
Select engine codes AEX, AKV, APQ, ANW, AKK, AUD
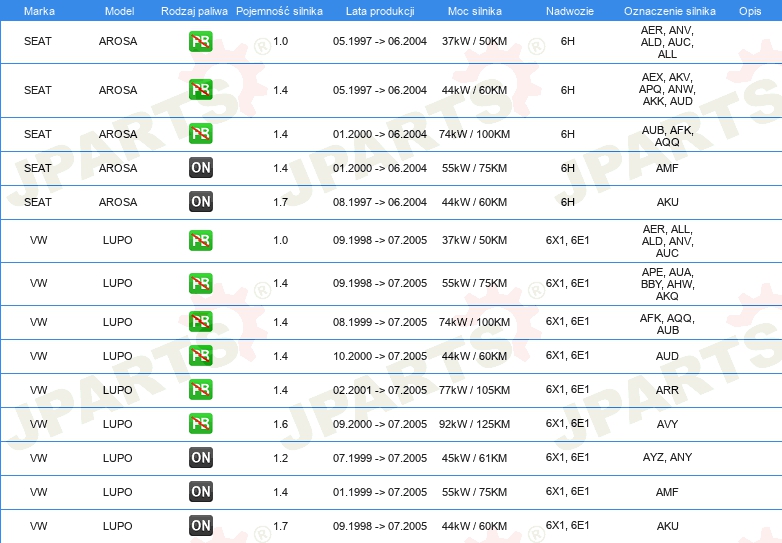667,89
